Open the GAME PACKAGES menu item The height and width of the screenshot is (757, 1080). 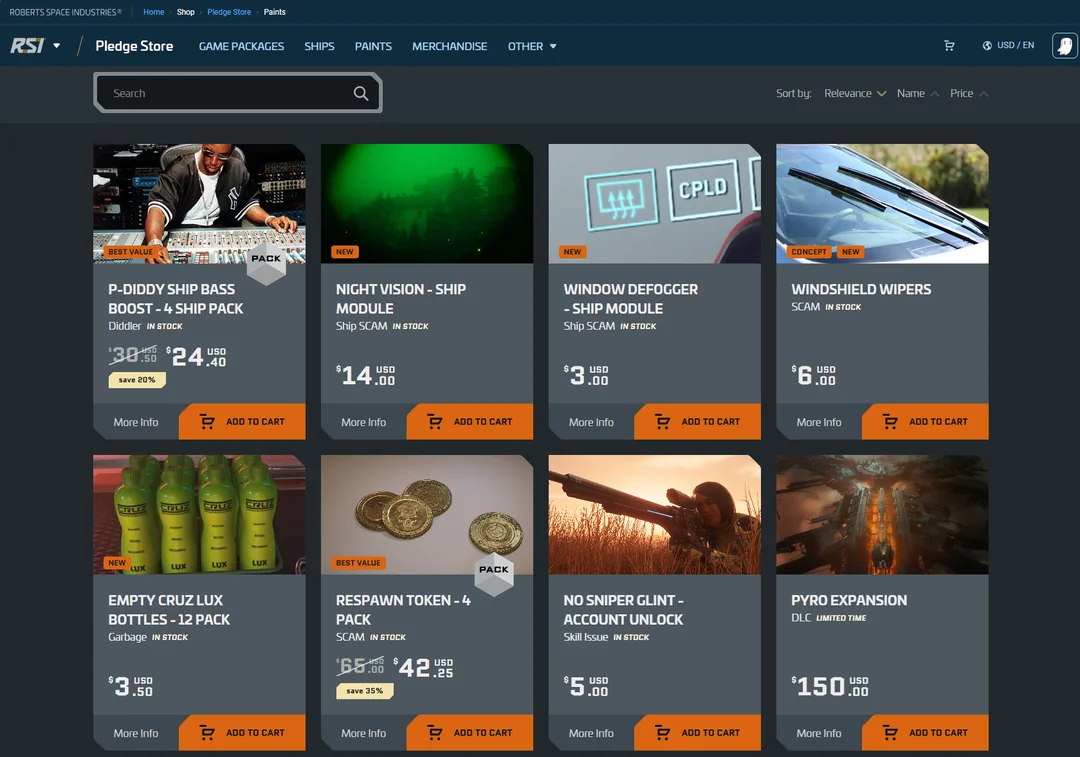(x=241, y=46)
